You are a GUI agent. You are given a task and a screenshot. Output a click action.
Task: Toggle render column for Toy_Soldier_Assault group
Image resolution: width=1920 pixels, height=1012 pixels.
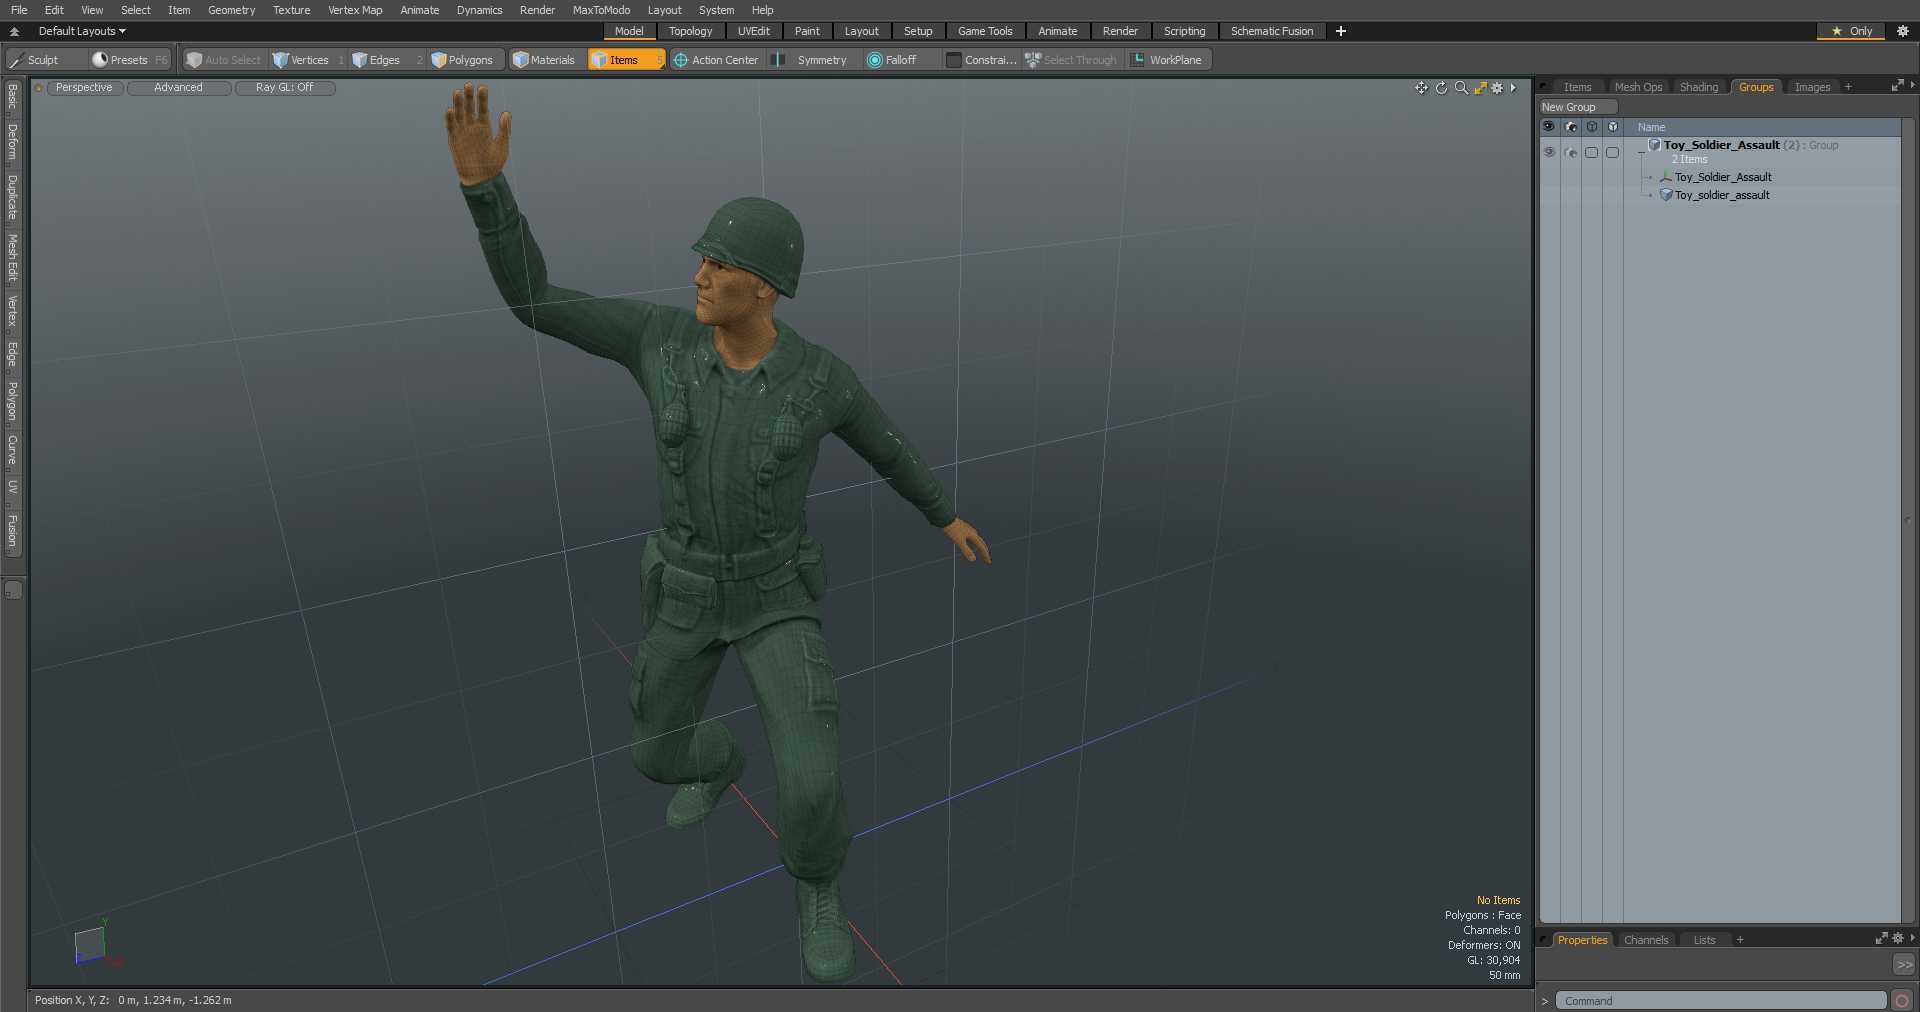tap(1570, 152)
